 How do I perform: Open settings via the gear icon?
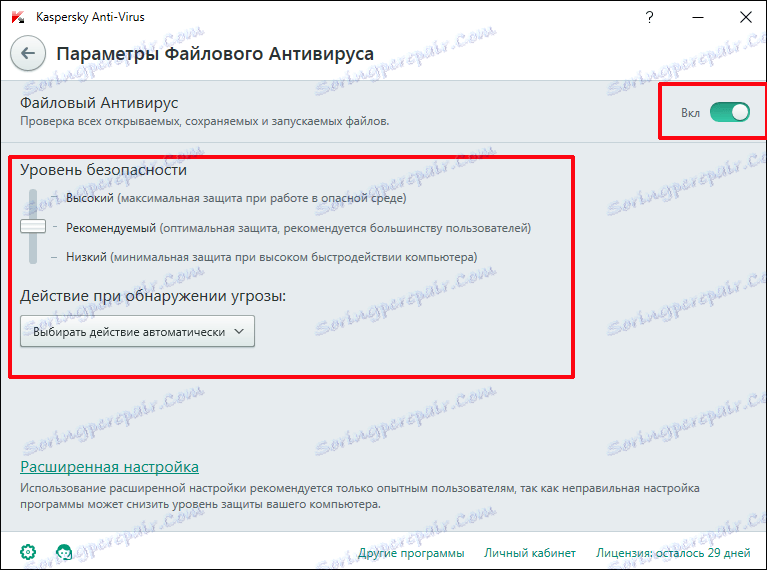point(28,552)
